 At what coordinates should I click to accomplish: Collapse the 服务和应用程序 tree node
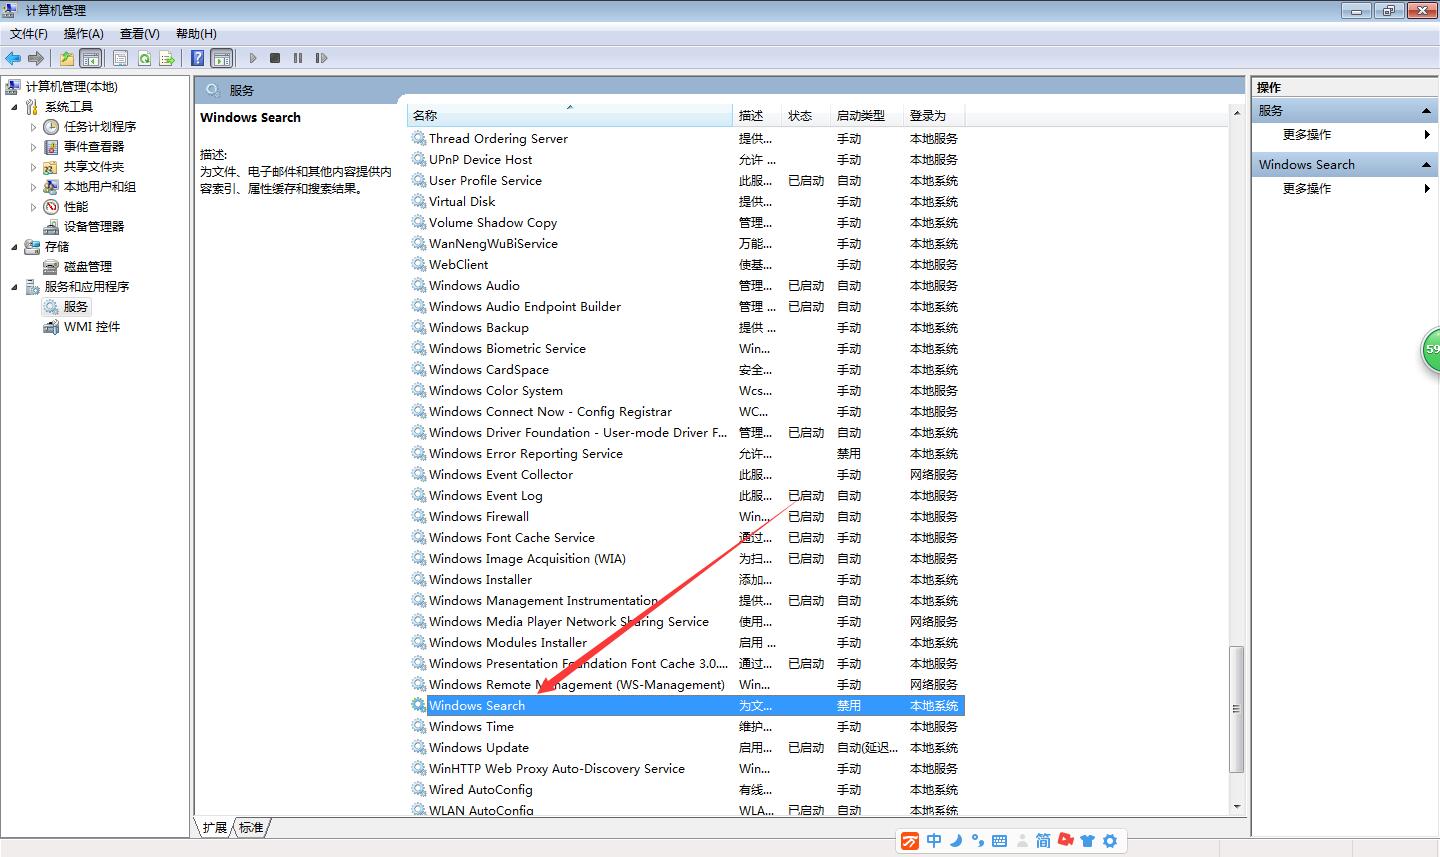click(x=14, y=287)
